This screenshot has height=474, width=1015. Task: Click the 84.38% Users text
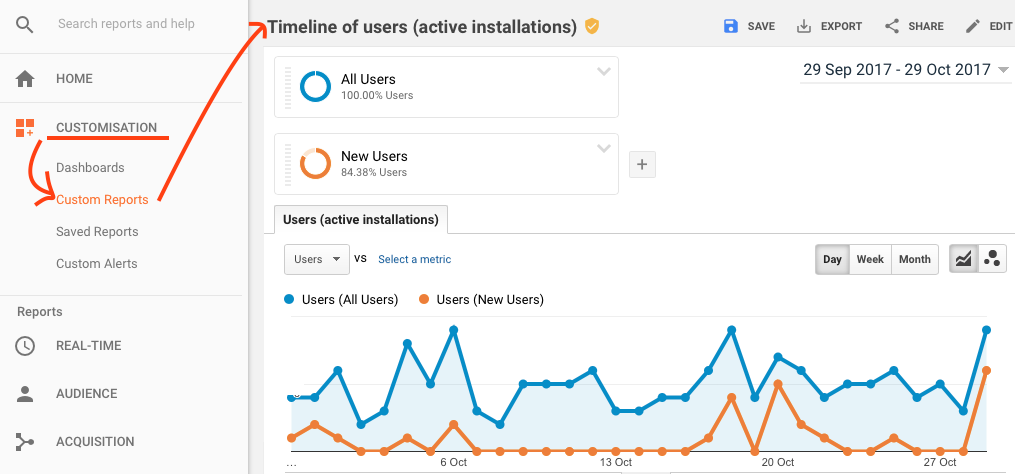tap(374, 172)
